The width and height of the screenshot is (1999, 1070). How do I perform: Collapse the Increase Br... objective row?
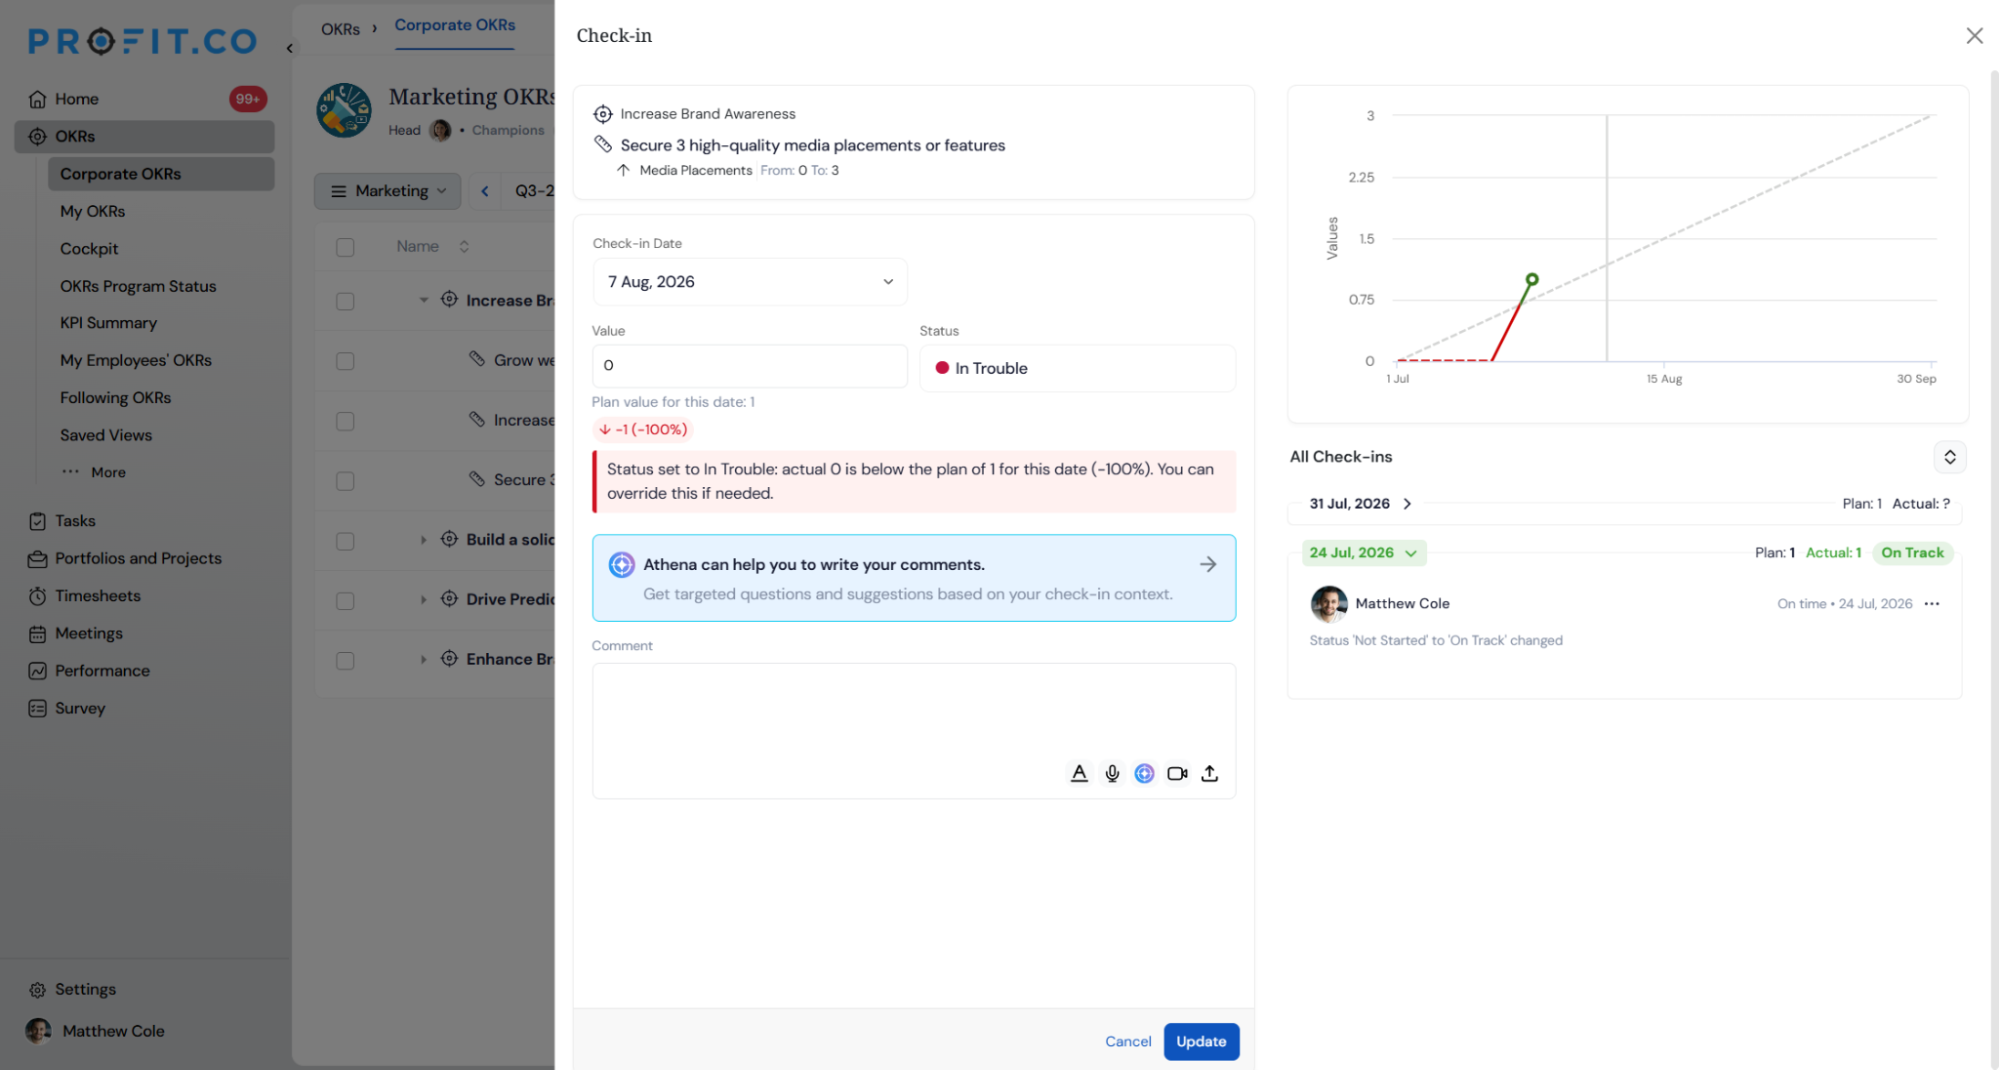pos(423,300)
